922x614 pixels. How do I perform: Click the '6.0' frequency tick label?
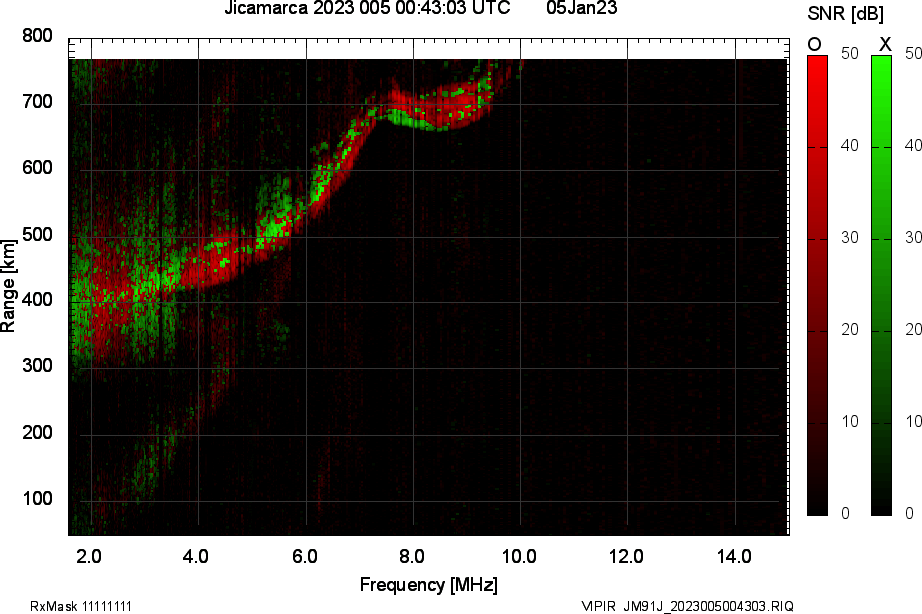(x=305, y=556)
